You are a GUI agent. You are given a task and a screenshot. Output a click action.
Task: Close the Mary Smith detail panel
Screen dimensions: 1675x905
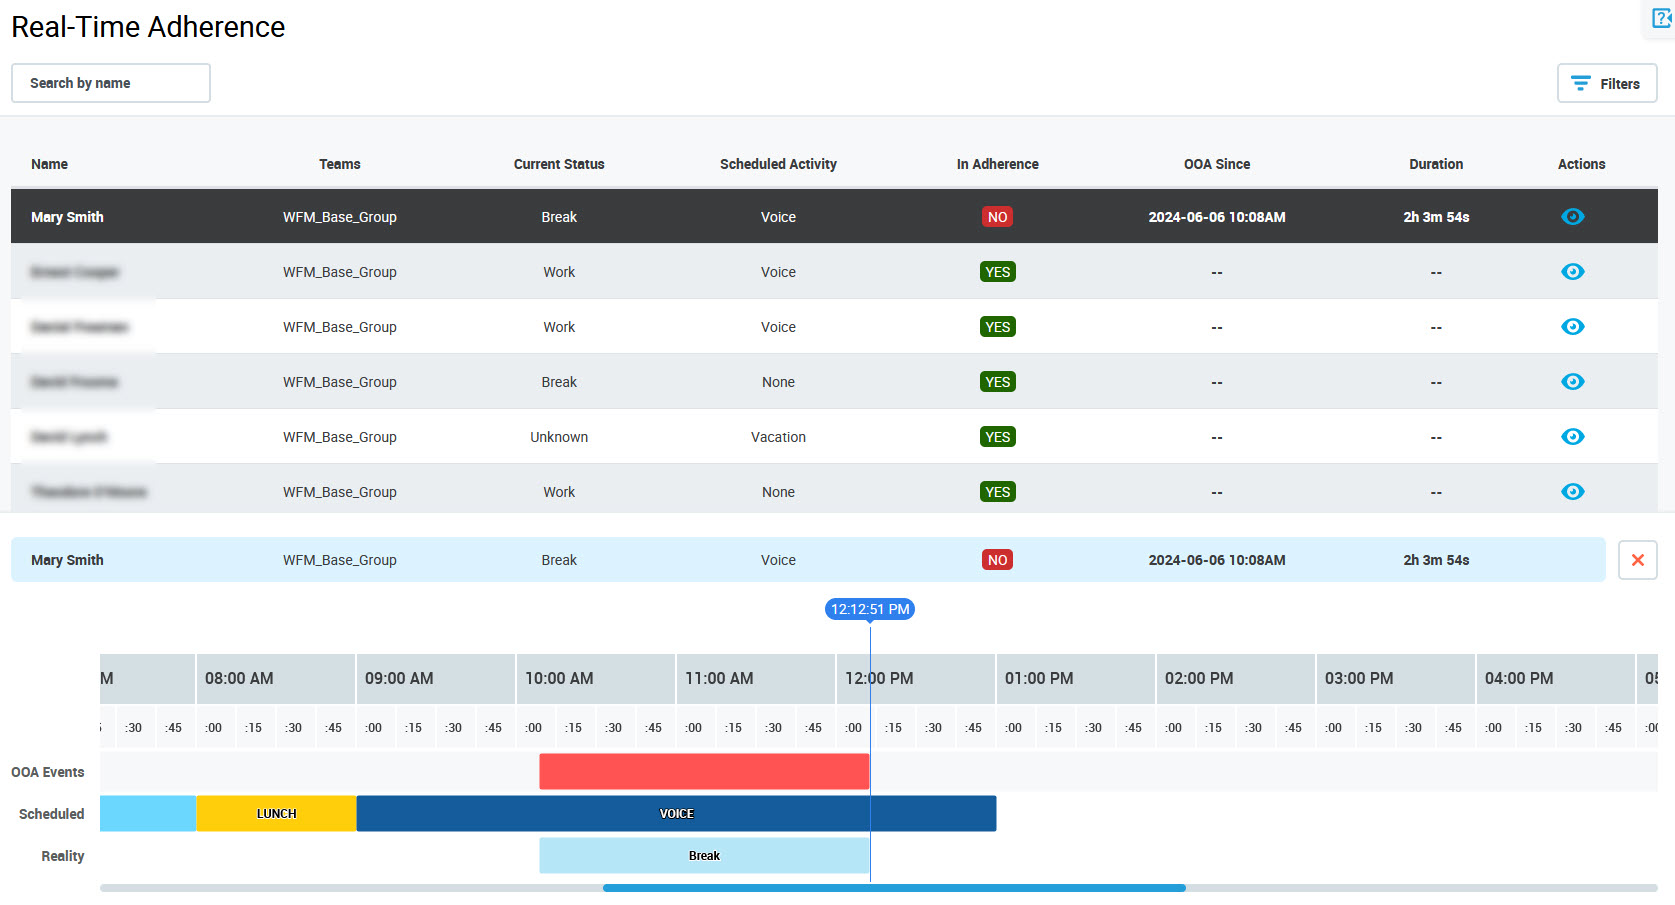pyautogui.click(x=1637, y=560)
